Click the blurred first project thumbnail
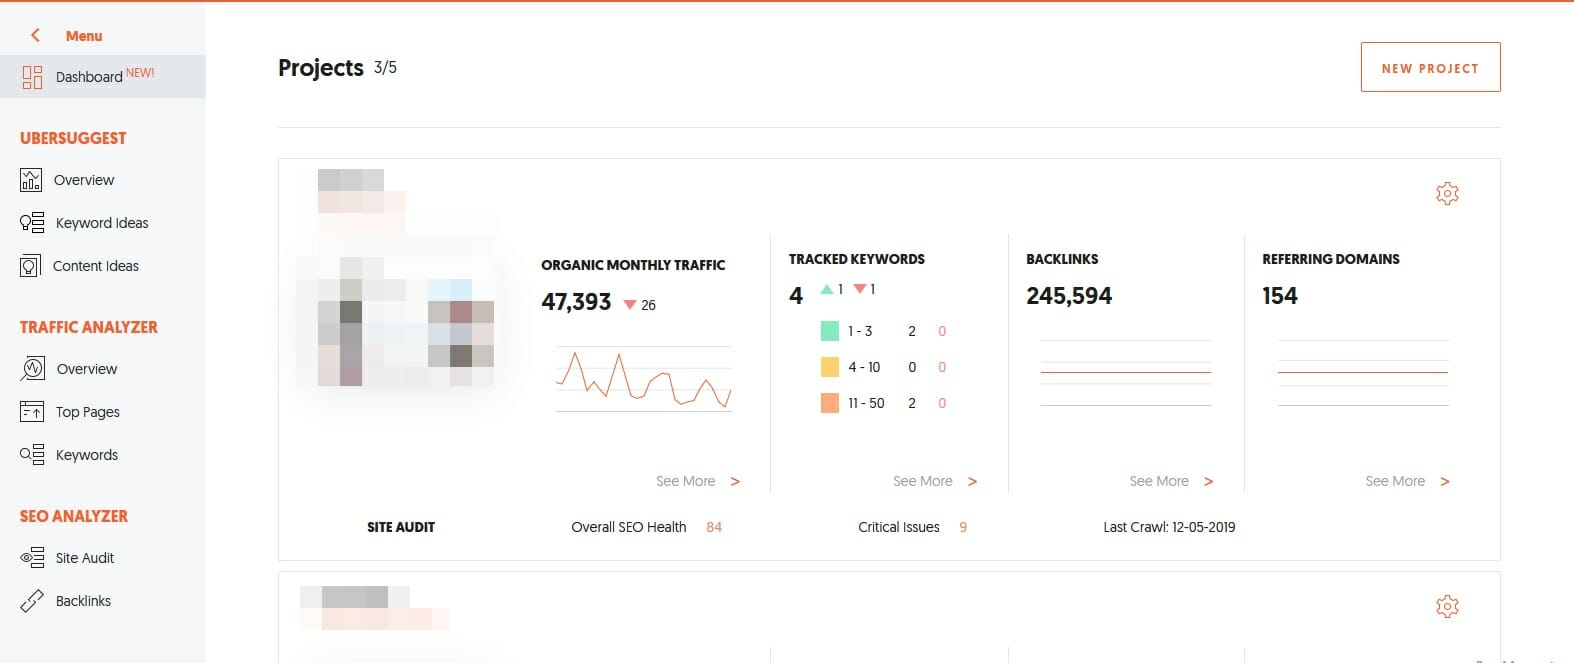 pos(396,321)
